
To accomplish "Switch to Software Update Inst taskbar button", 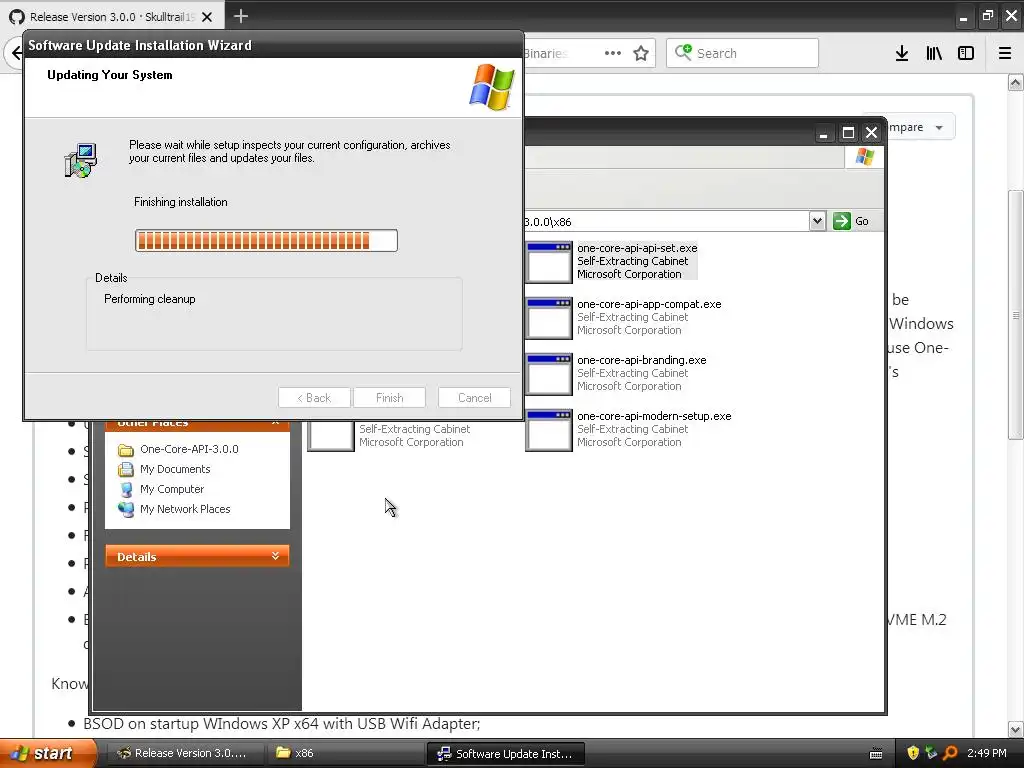I will 505,754.
